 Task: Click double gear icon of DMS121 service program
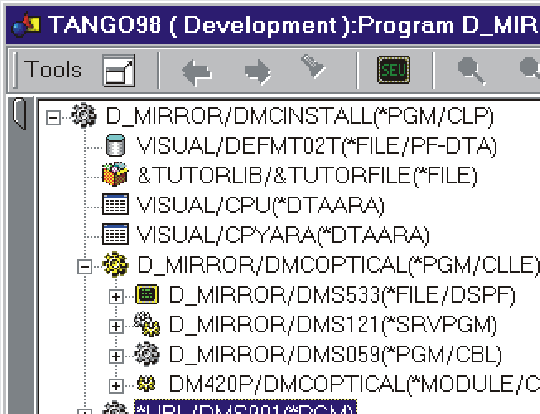(x=147, y=324)
